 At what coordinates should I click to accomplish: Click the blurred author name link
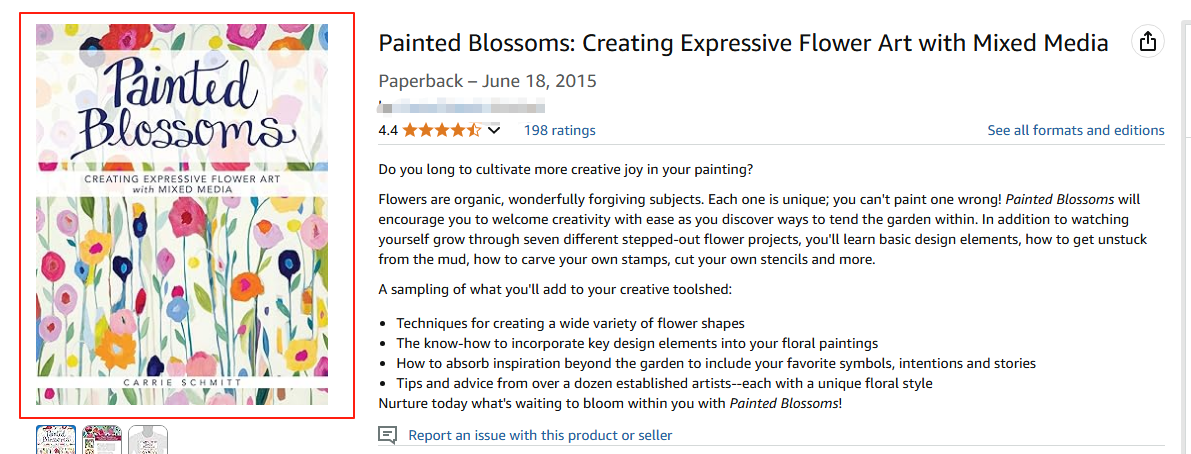point(462,105)
